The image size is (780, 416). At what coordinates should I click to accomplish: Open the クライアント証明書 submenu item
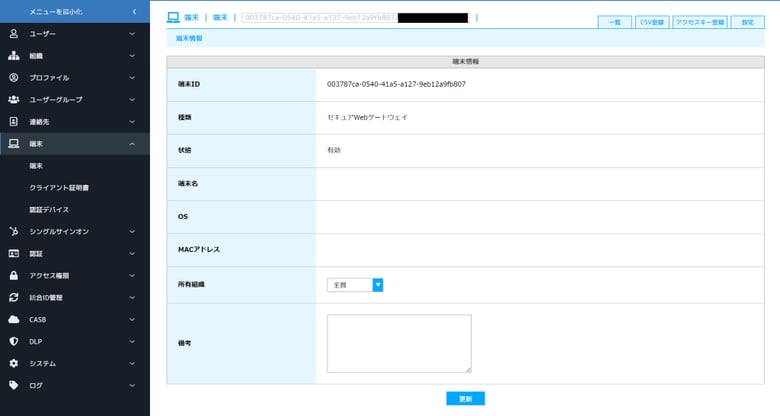59,188
